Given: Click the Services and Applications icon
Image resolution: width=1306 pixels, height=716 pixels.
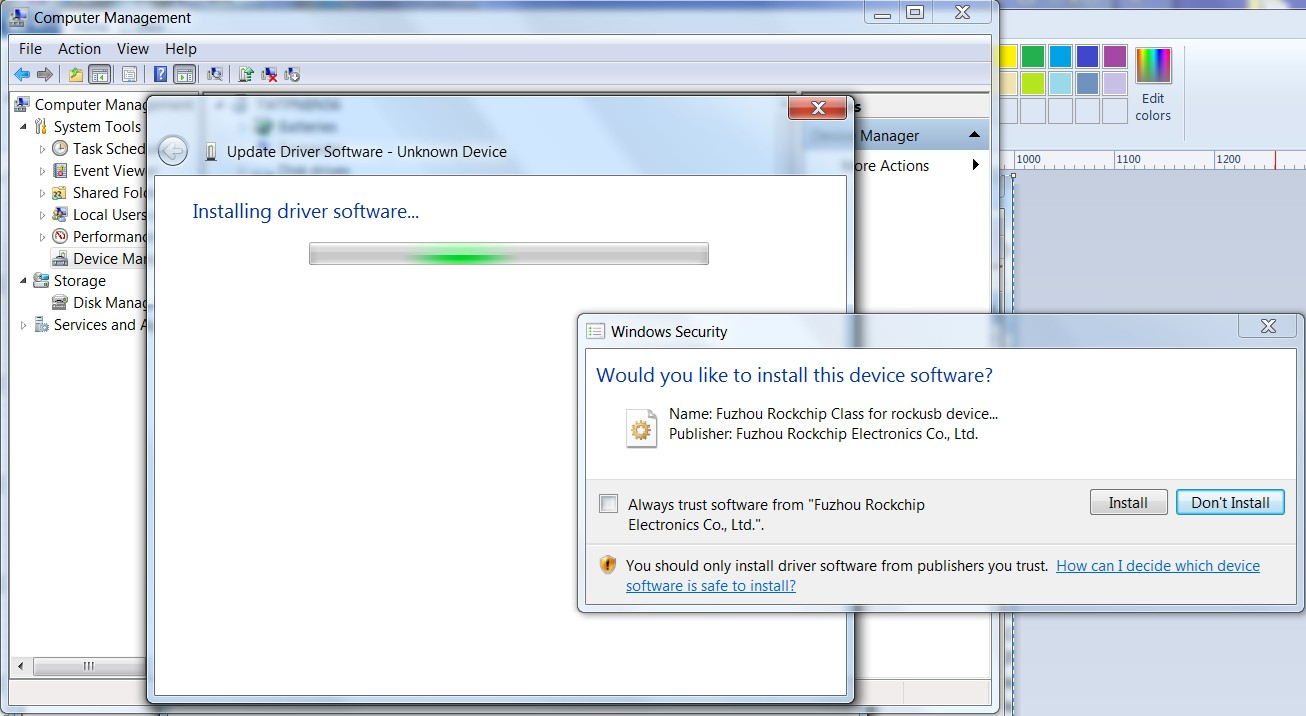Looking at the screenshot, I should [41, 324].
